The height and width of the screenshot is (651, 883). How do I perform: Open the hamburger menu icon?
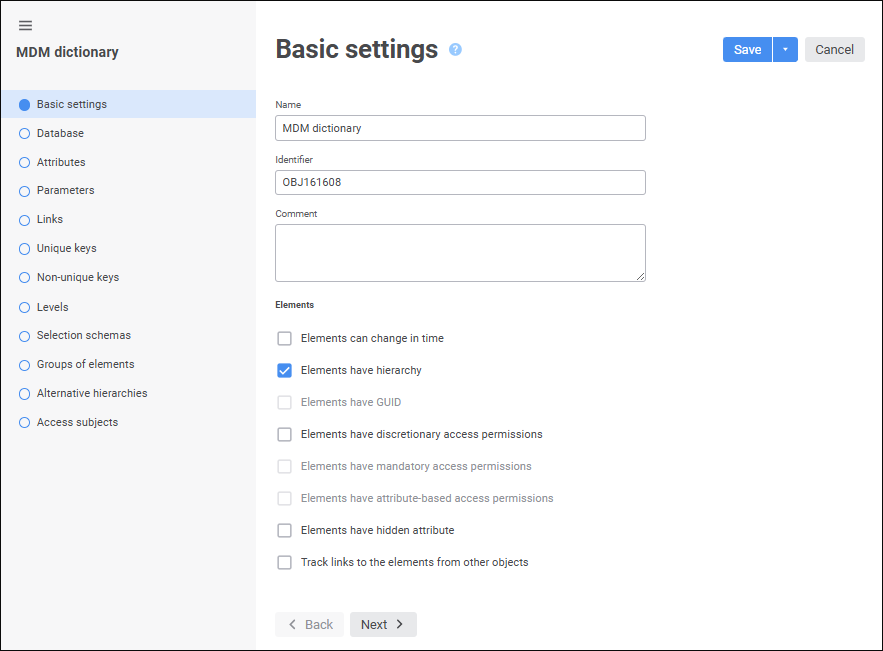point(25,25)
